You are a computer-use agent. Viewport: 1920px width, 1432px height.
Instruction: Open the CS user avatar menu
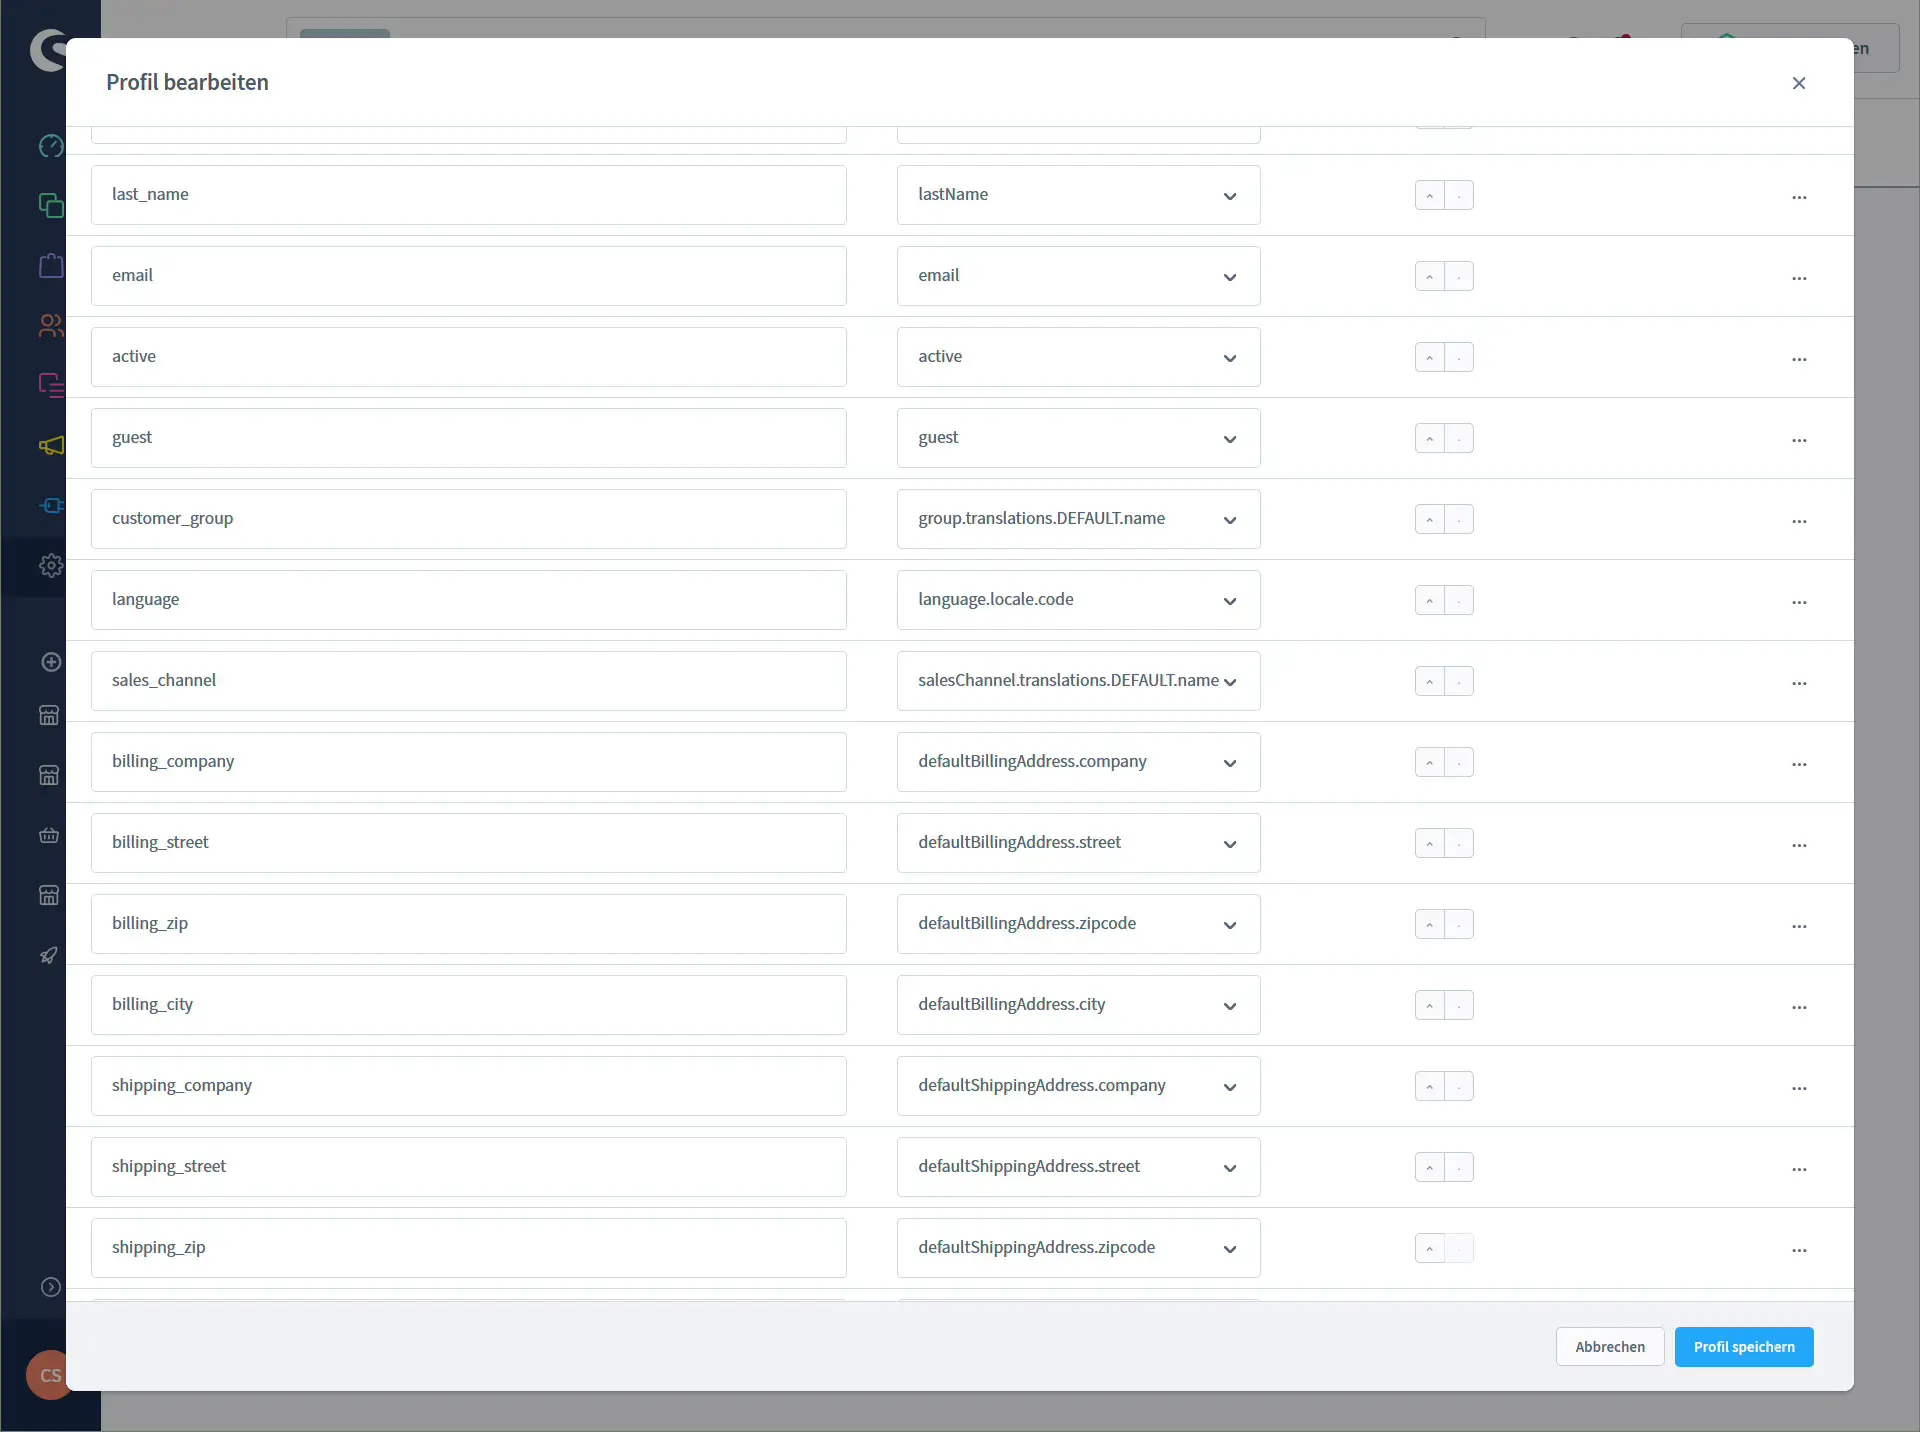pos(50,1375)
